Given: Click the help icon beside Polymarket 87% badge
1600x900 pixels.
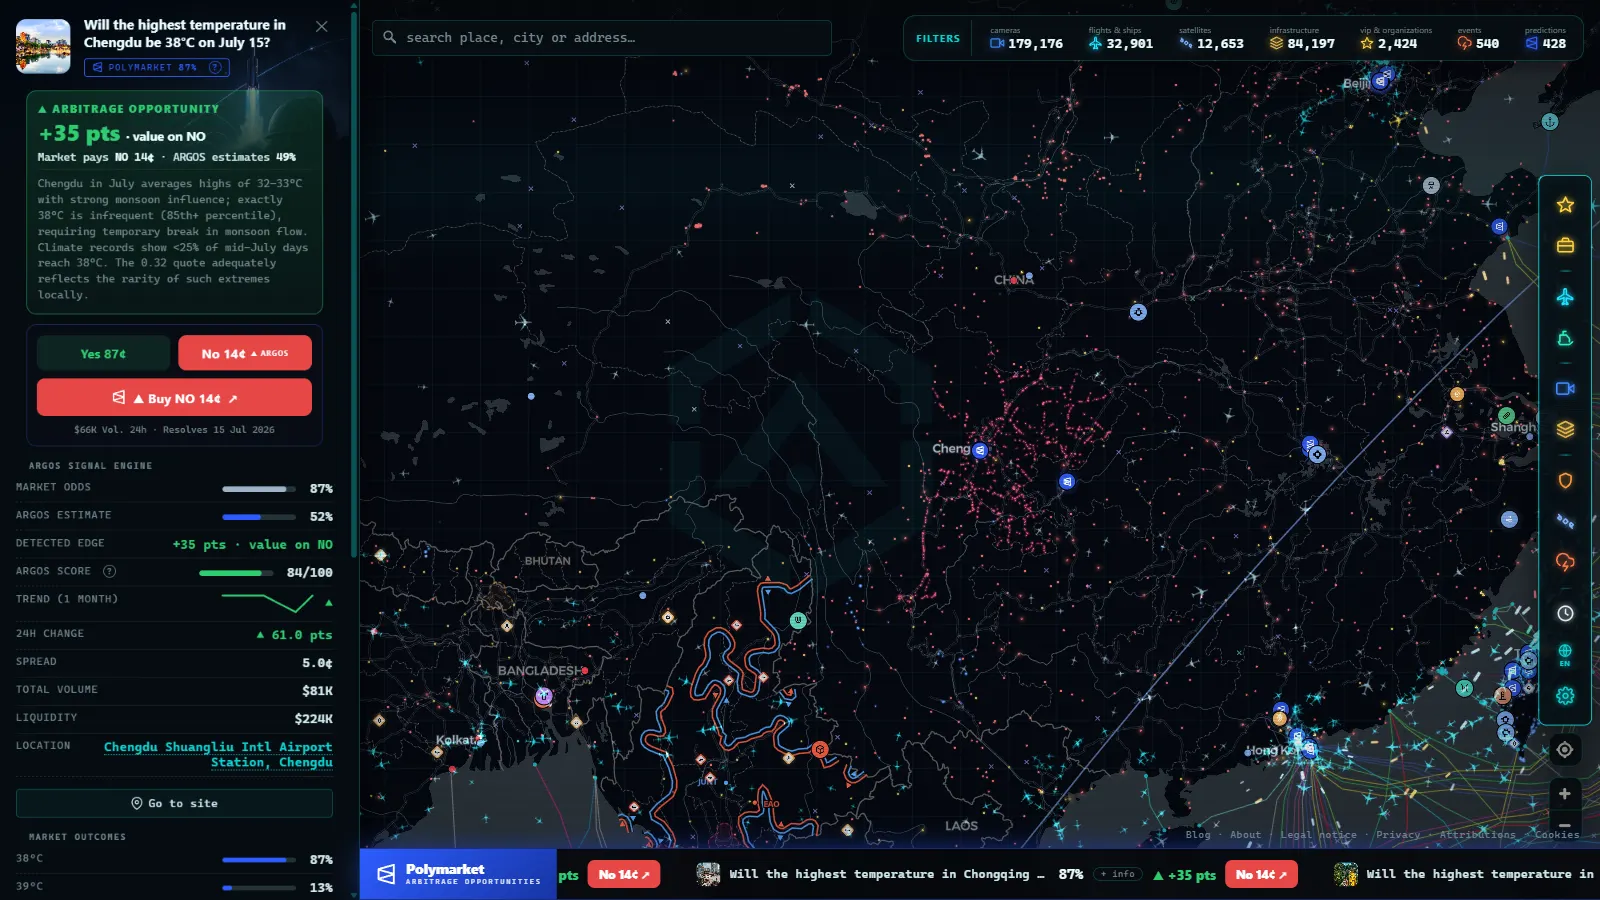Looking at the screenshot, I should pyautogui.click(x=215, y=67).
